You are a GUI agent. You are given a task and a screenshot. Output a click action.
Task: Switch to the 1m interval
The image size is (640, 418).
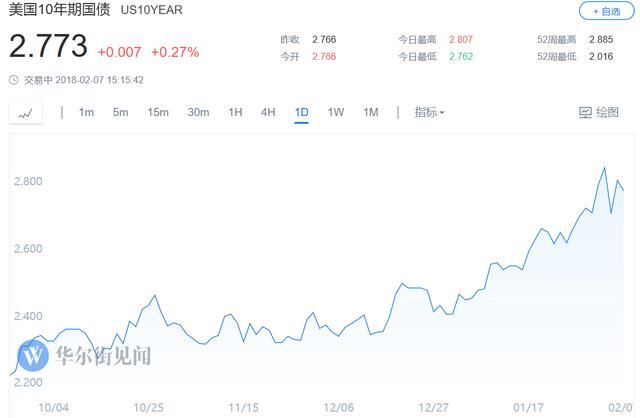[86, 112]
